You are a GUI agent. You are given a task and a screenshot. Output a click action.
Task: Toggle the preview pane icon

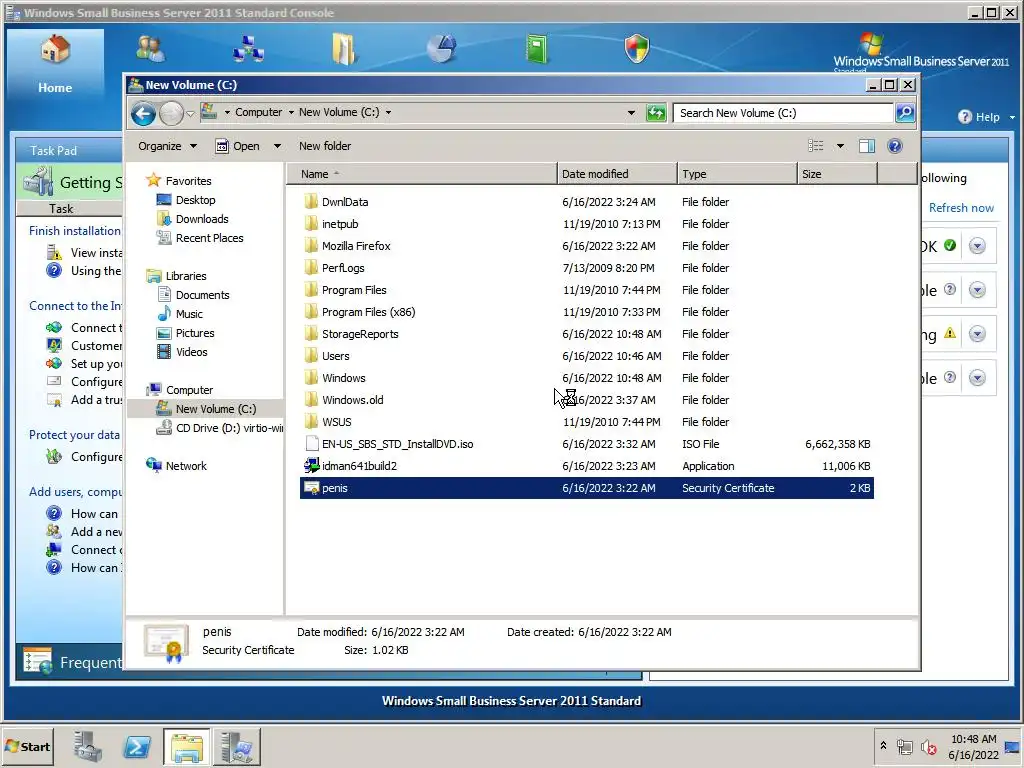point(867,146)
